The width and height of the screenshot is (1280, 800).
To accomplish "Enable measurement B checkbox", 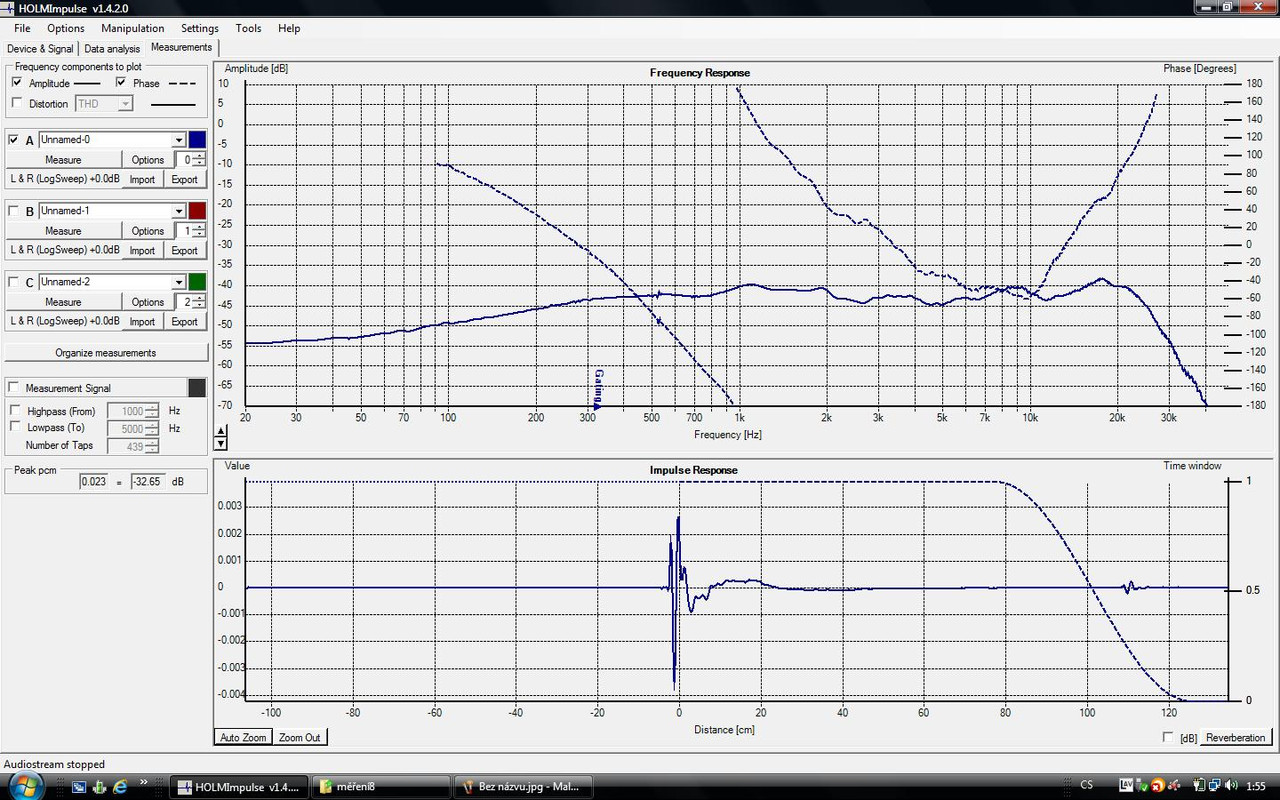I will tap(14, 211).
